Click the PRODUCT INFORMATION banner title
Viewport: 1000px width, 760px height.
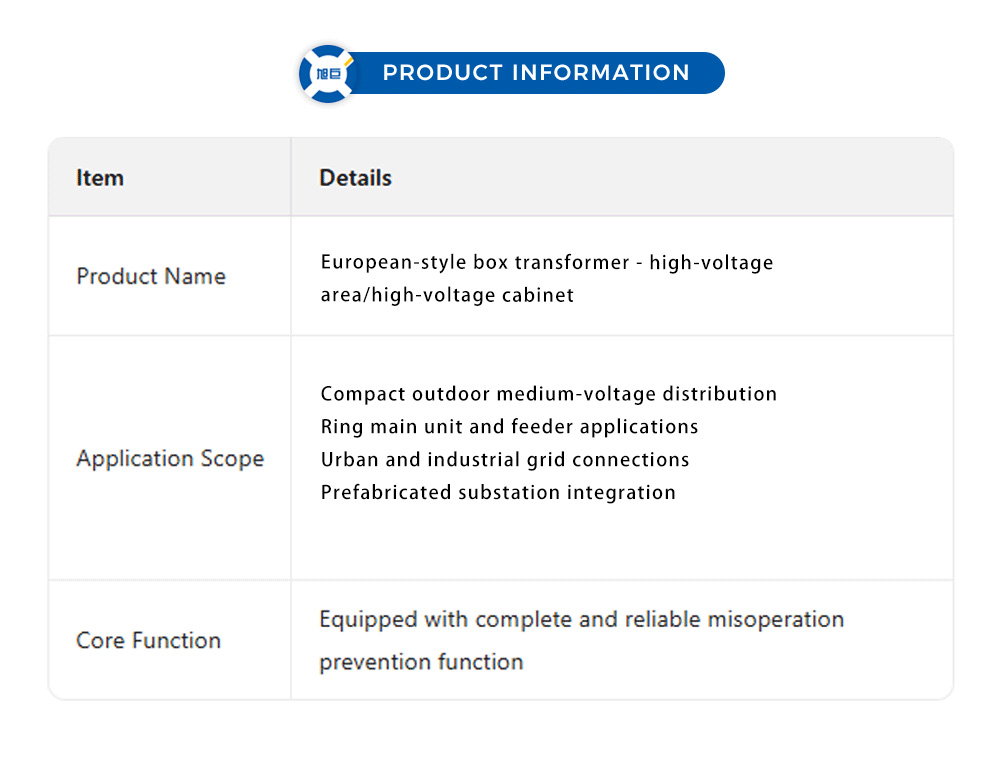coord(536,73)
